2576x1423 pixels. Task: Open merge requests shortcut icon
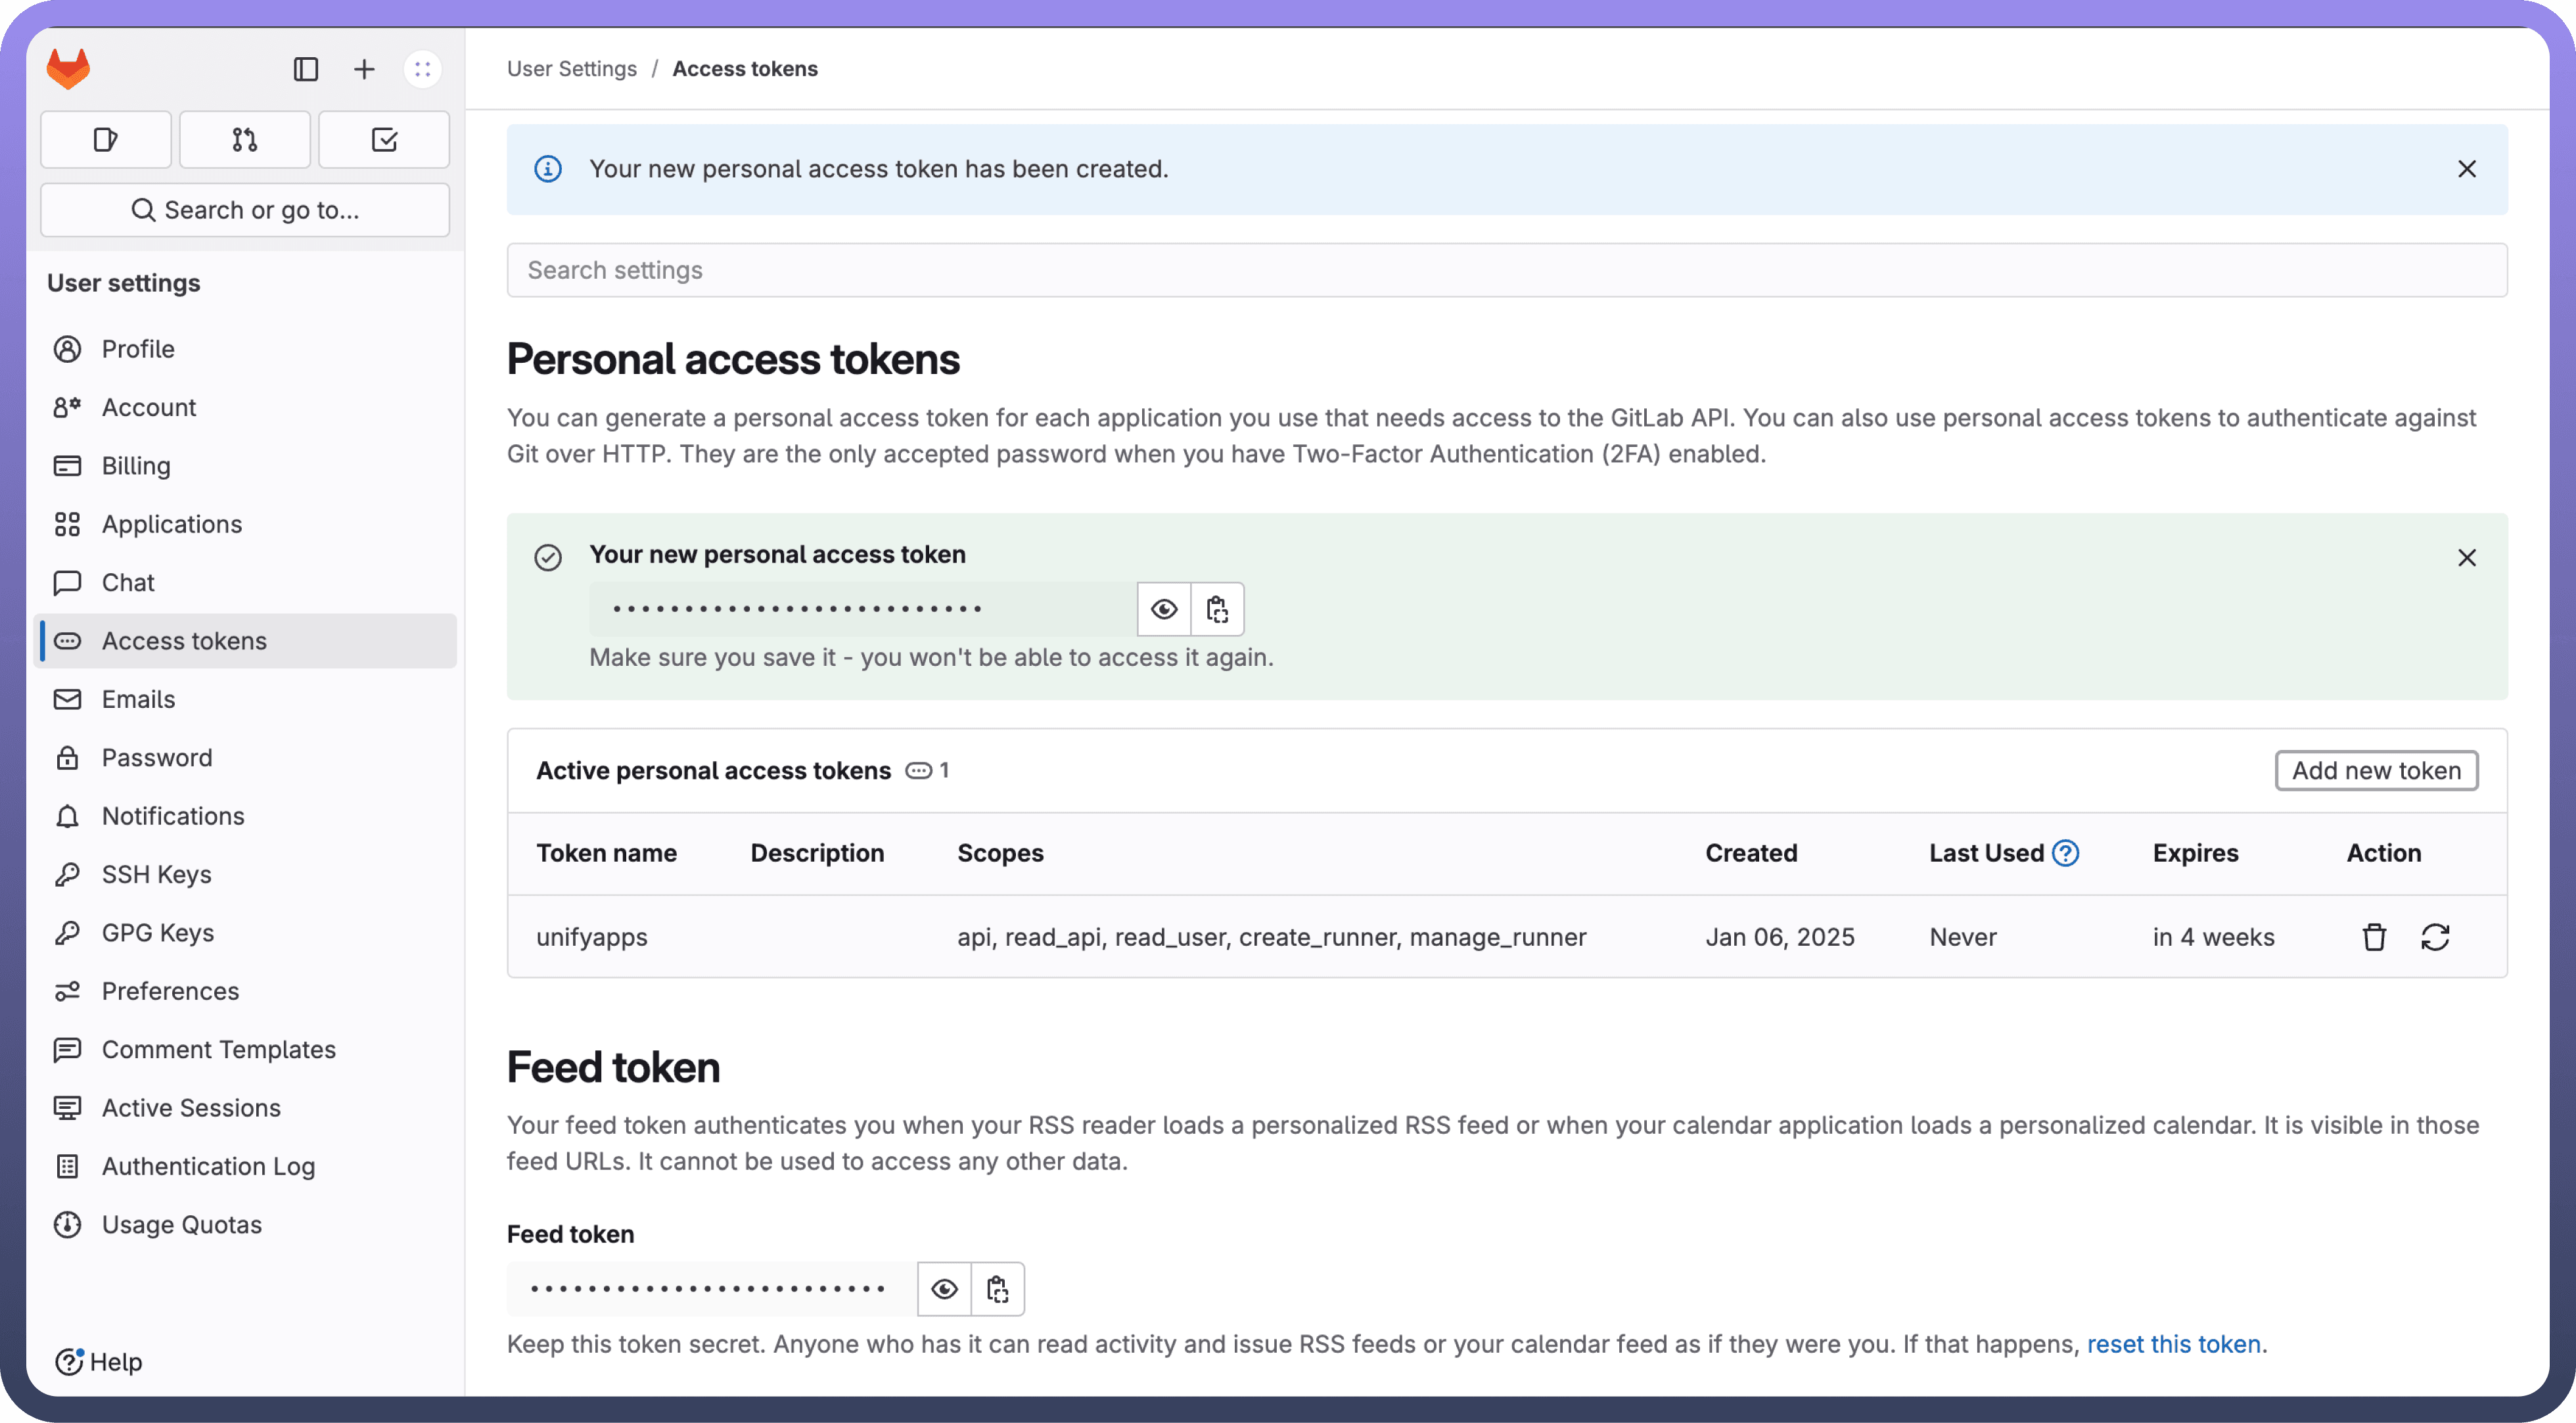tap(245, 140)
